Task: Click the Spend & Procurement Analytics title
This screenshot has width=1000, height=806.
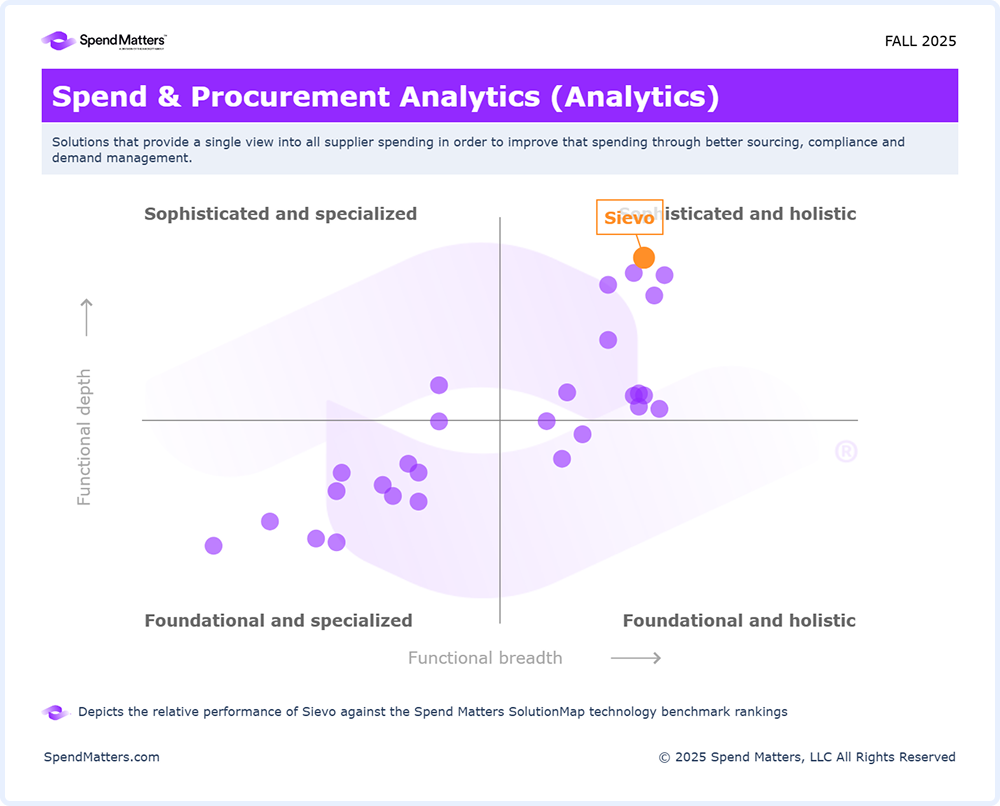Action: (385, 97)
